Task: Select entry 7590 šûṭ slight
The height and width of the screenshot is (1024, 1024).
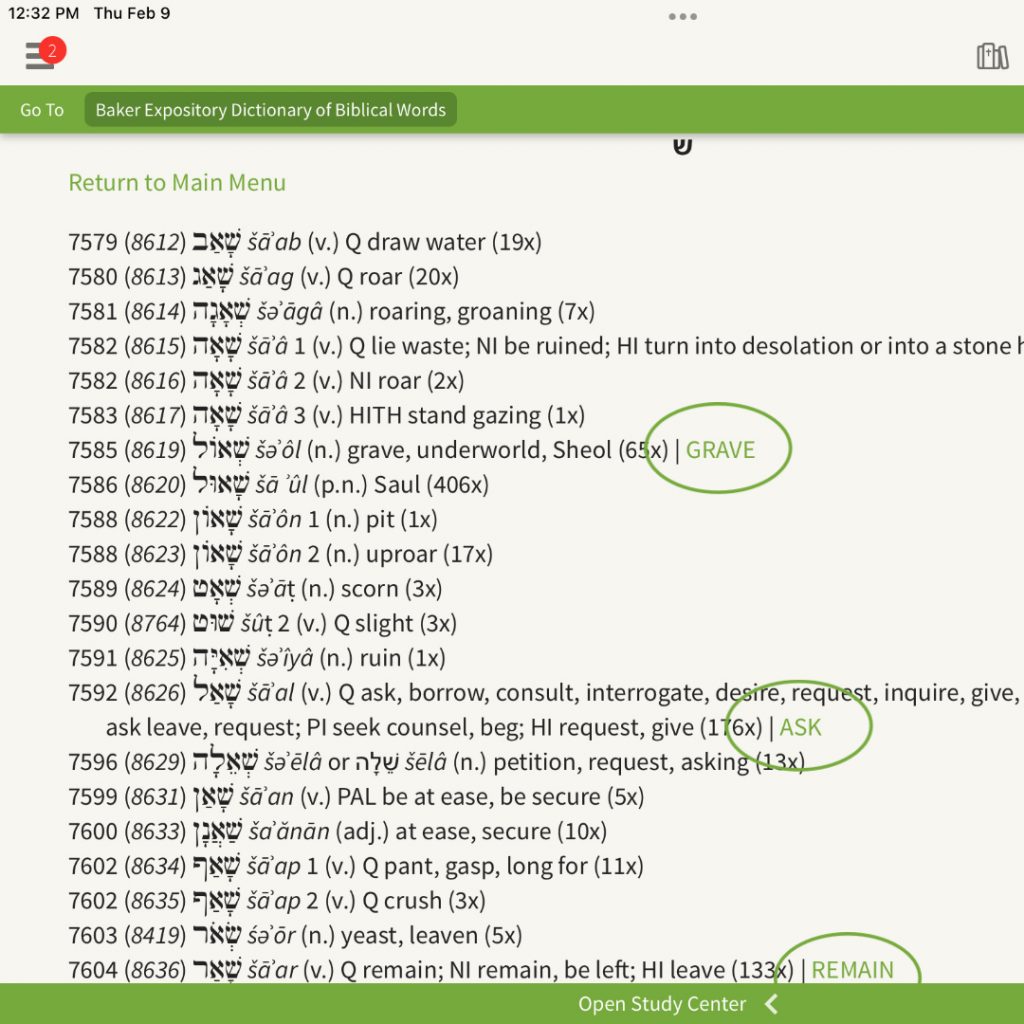Action: pos(263,623)
